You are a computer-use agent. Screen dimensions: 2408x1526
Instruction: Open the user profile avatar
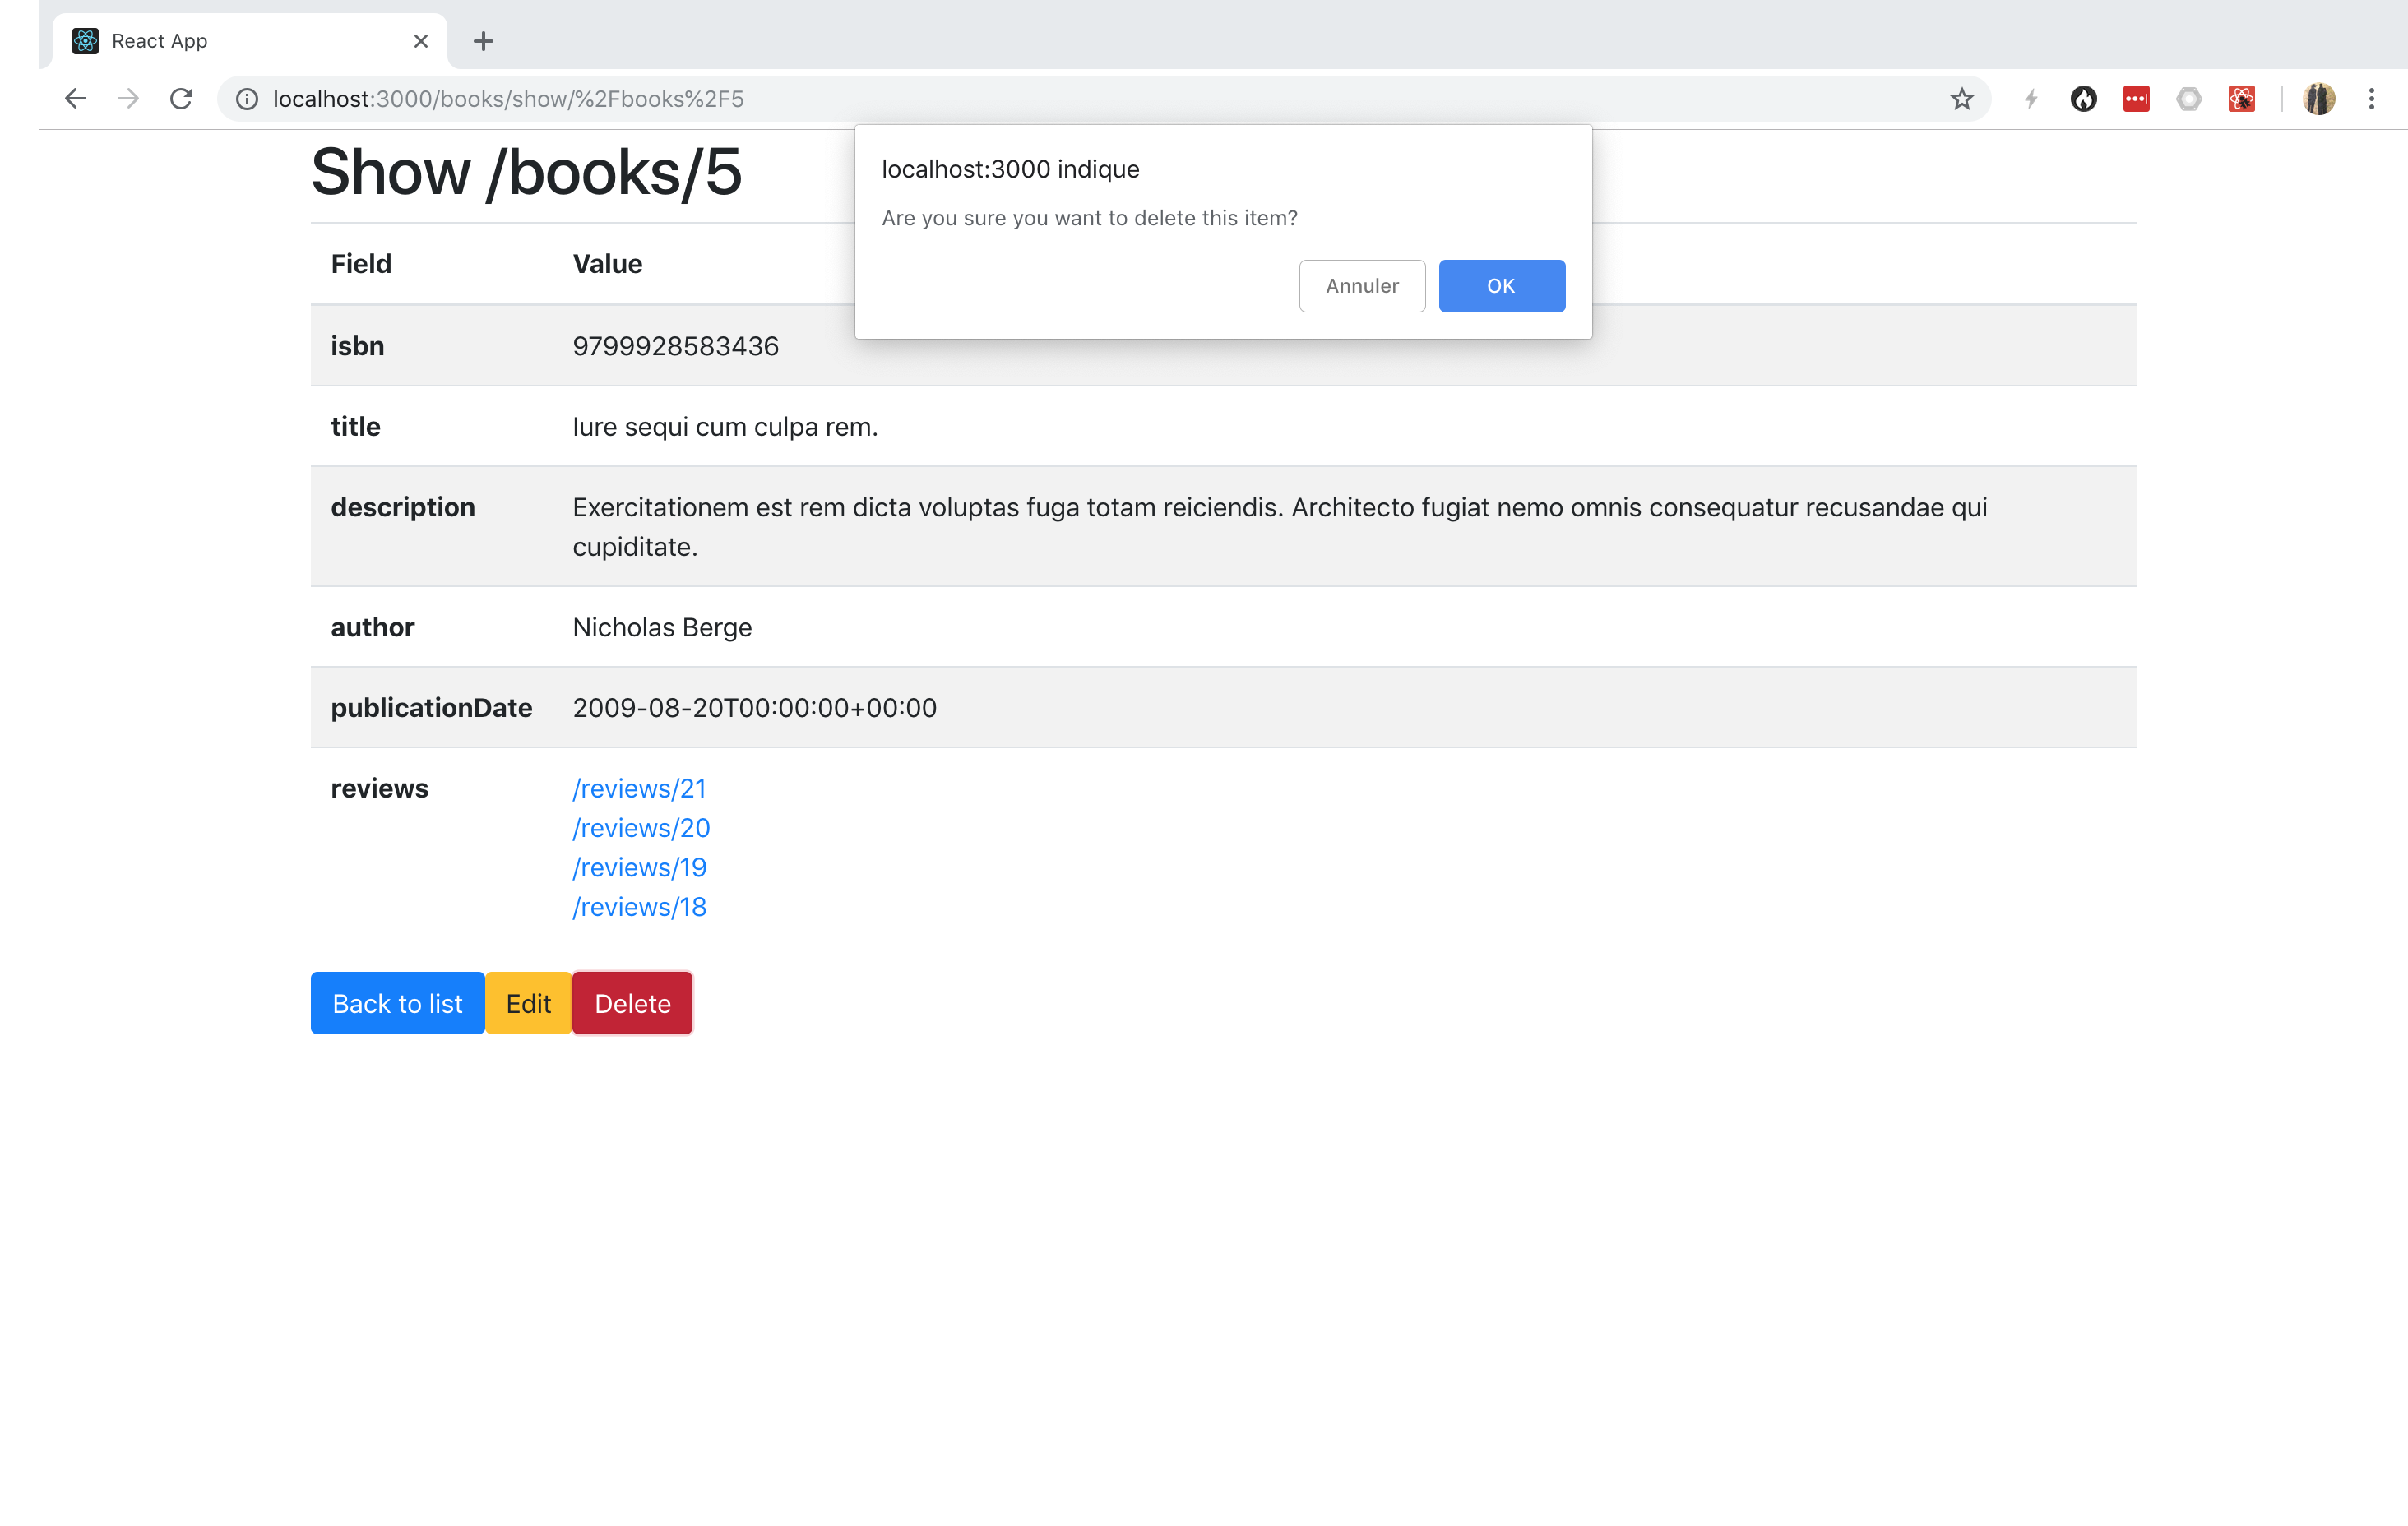pos(2319,99)
